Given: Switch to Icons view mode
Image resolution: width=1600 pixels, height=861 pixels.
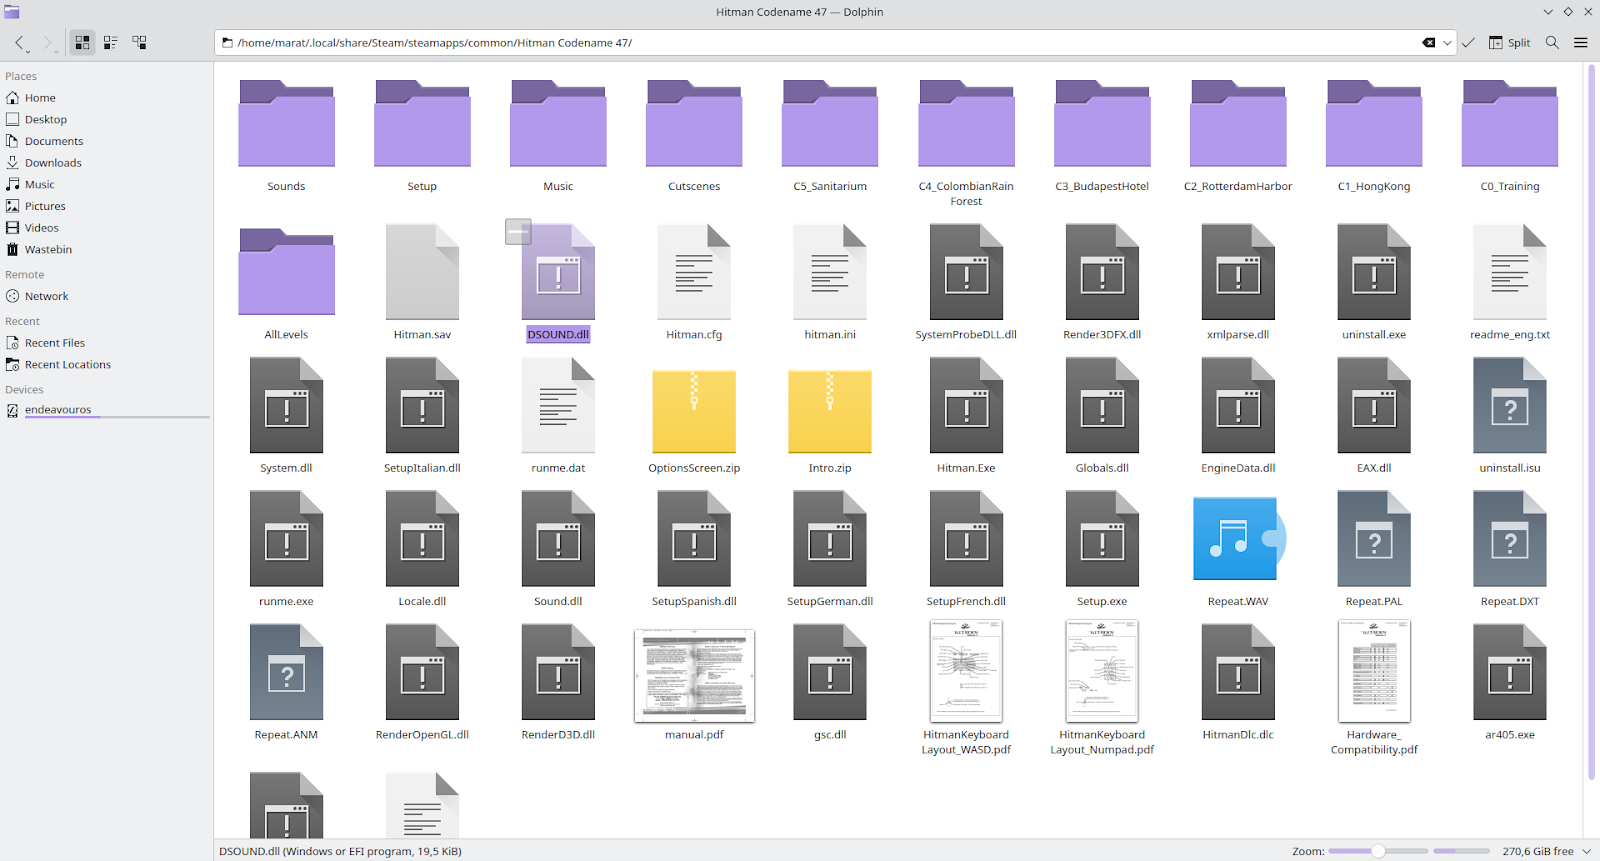Looking at the screenshot, I should tap(82, 43).
